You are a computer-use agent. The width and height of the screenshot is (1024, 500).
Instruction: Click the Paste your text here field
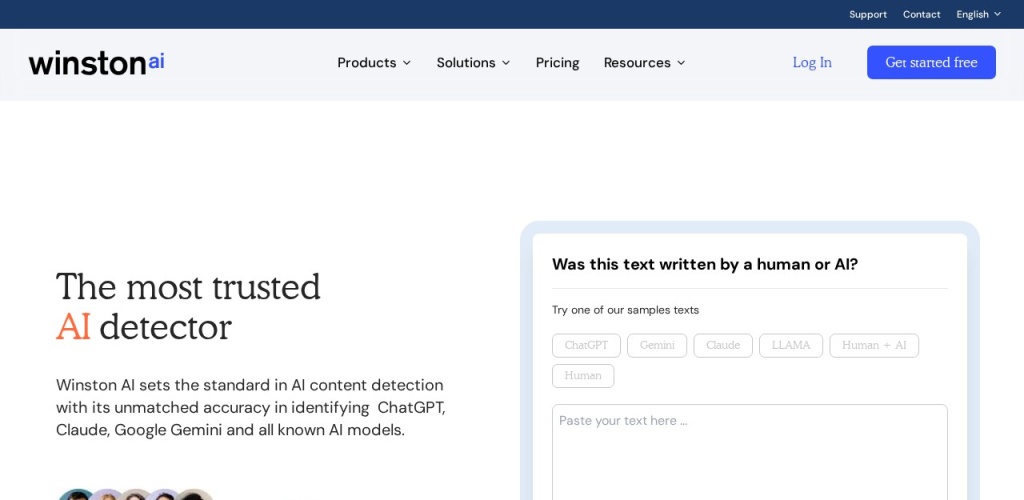coord(749,450)
